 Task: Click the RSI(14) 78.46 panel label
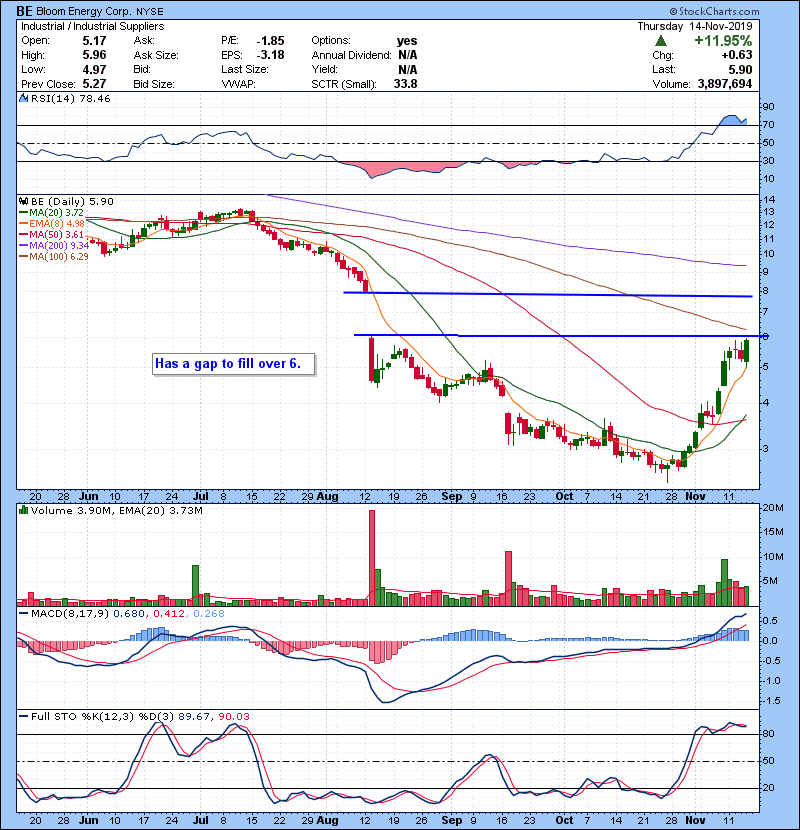coord(70,98)
